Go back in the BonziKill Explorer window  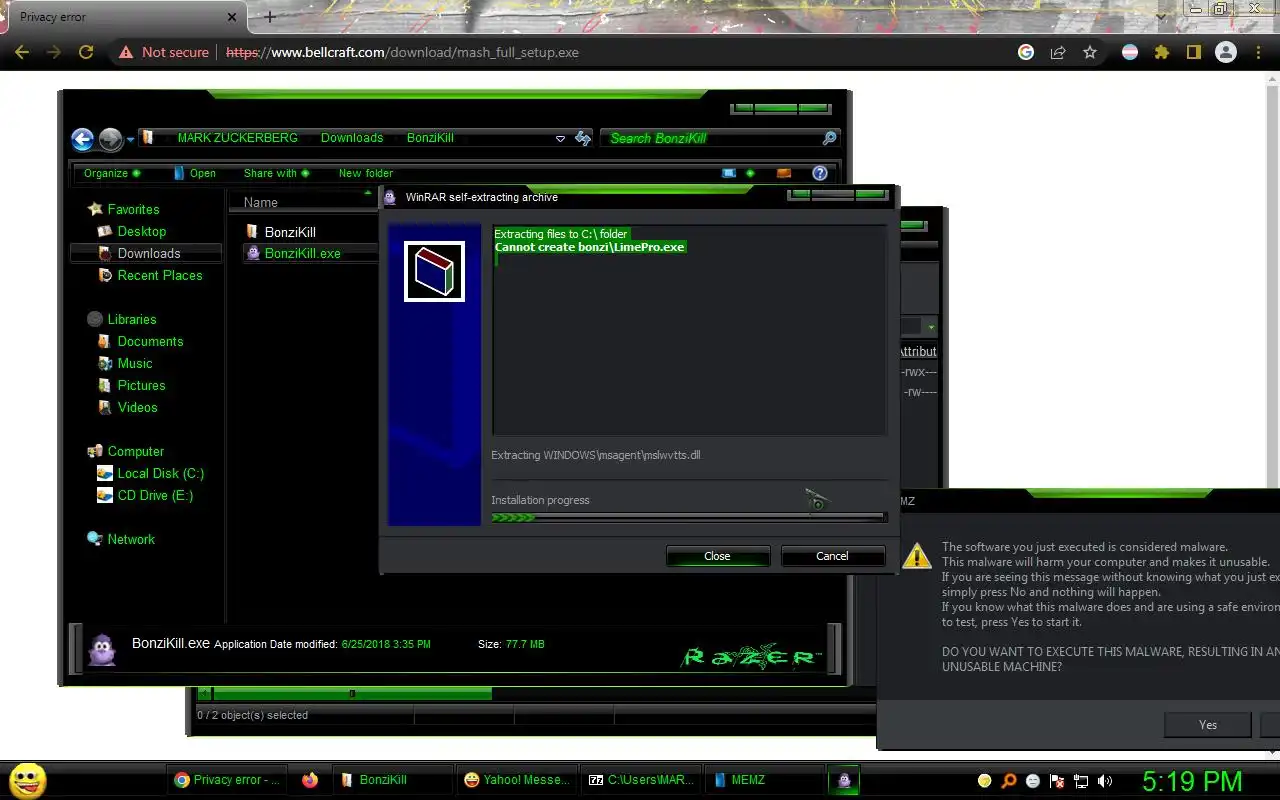tap(83, 139)
